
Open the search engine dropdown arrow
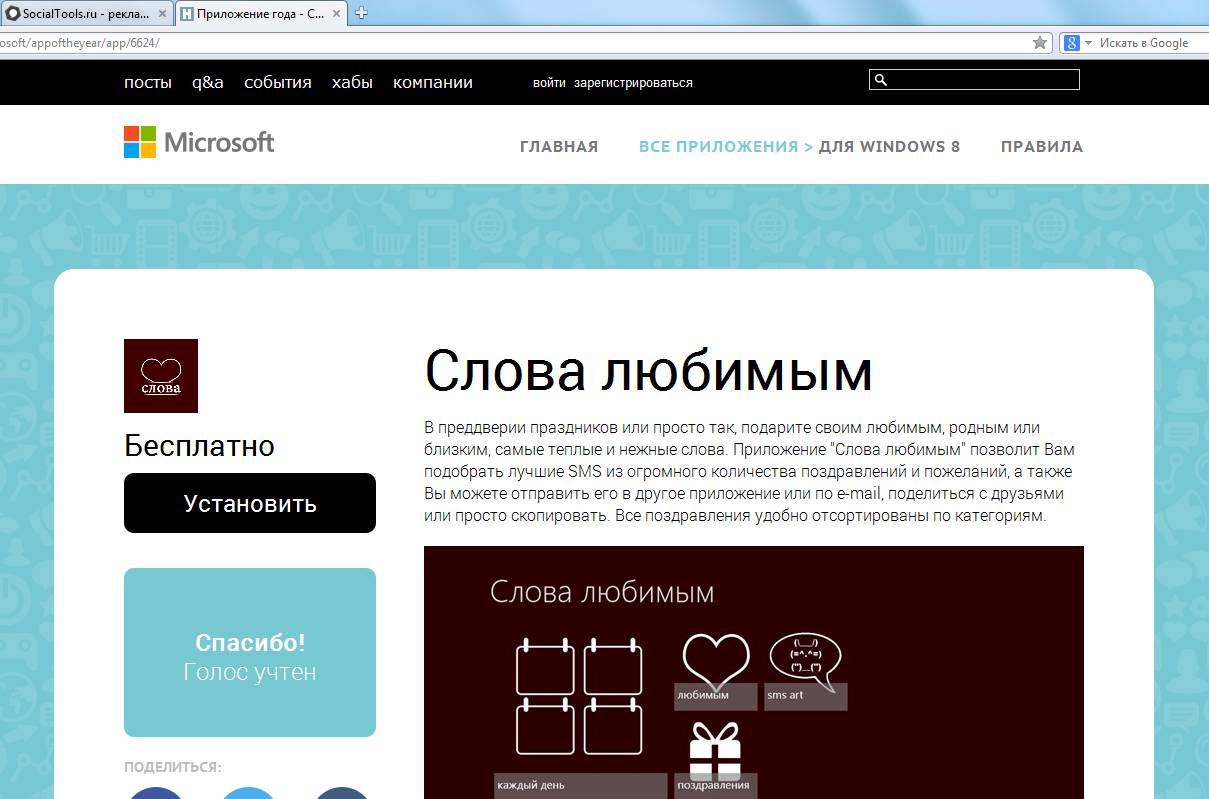click(x=1088, y=43)
